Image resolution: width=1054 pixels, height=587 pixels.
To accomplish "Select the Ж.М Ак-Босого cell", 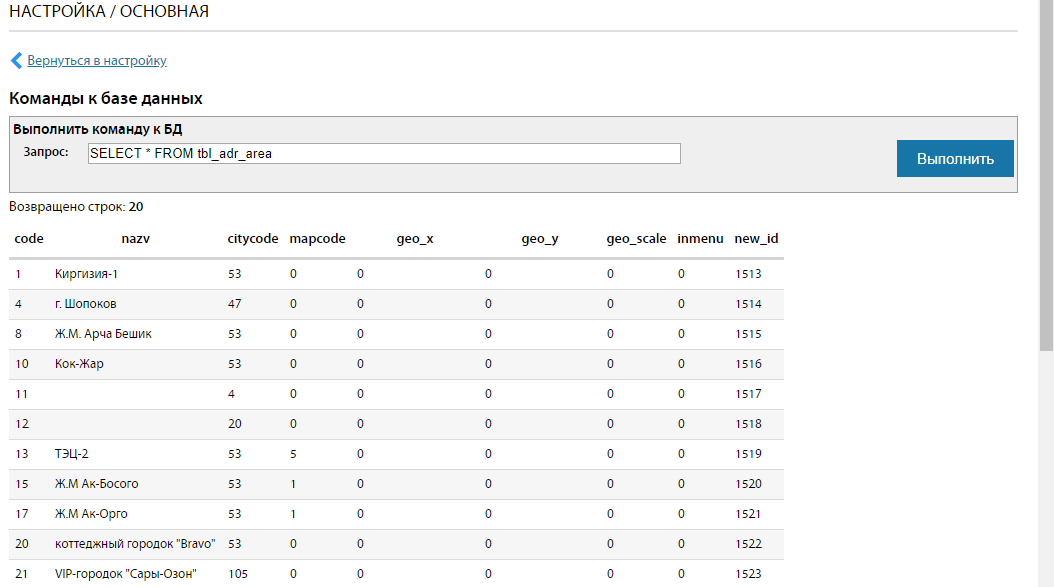I will (96, 483).
